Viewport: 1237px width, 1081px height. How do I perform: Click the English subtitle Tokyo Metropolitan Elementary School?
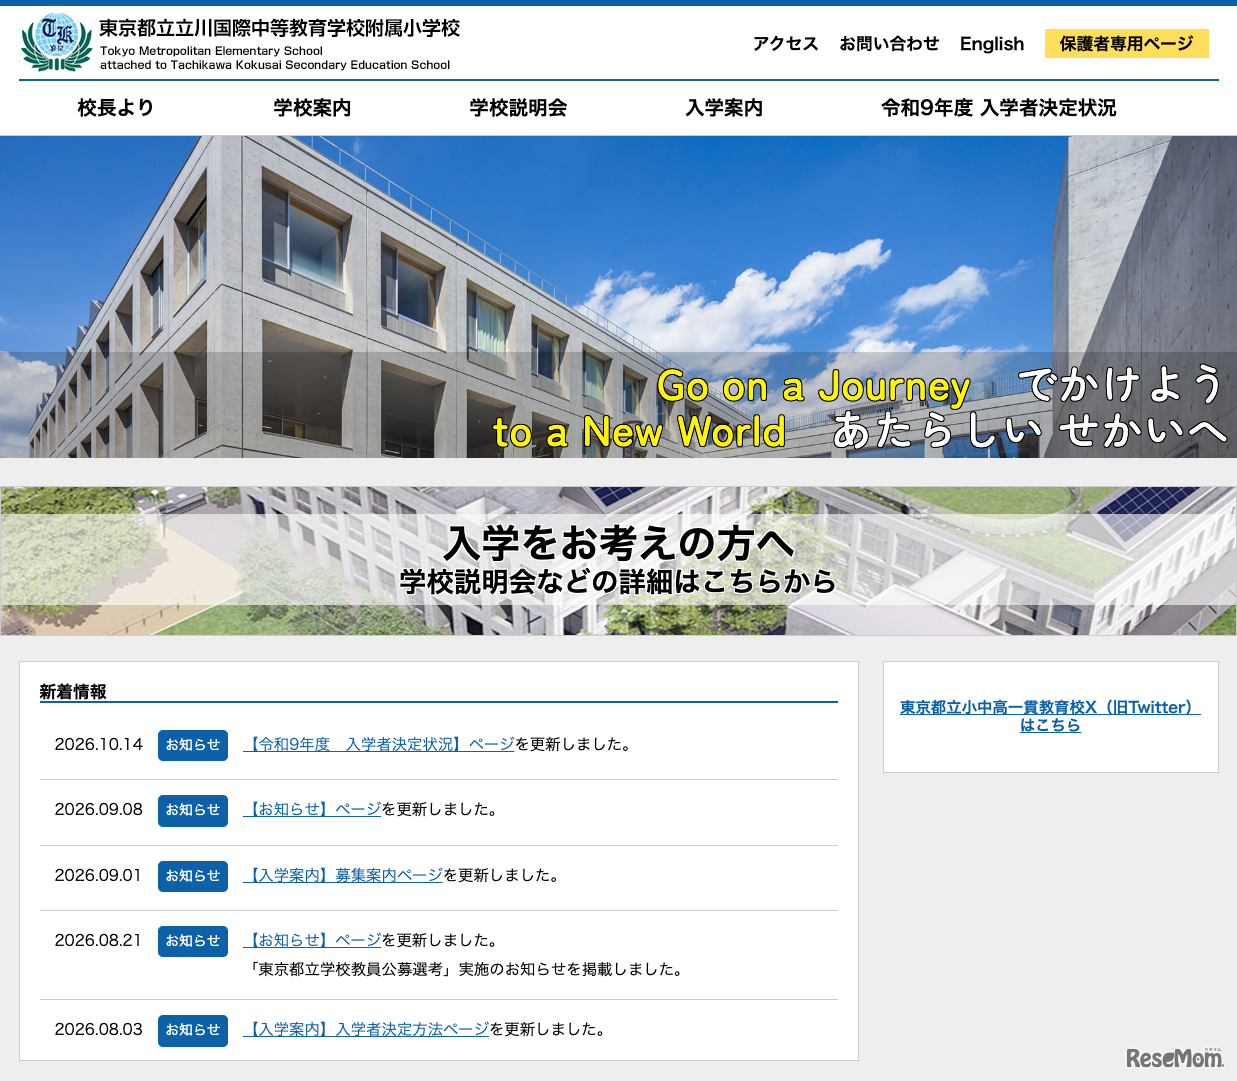[x=211, y=51]
